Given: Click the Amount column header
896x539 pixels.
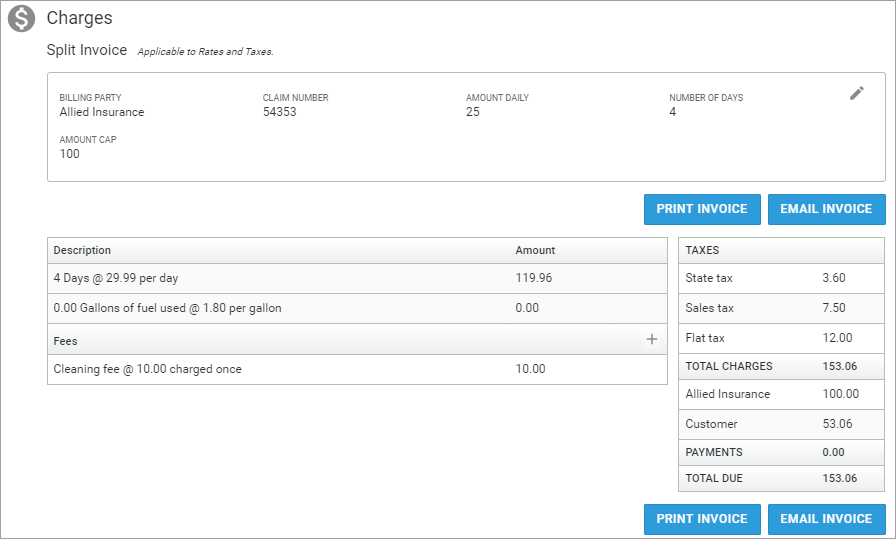Looking at the screenshot, I should pos(535,250).
